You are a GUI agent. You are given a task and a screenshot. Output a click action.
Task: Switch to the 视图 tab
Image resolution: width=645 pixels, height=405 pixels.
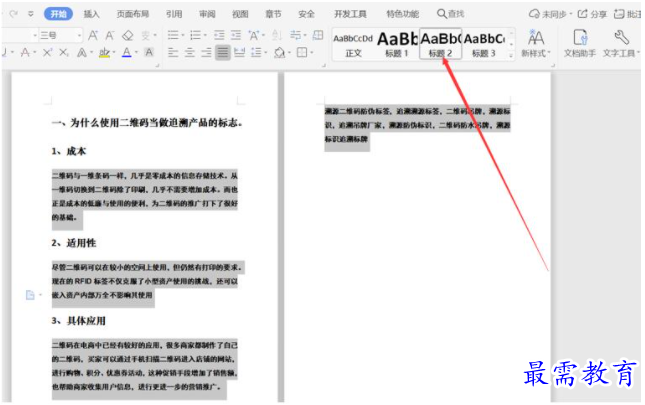click(240, 14)
